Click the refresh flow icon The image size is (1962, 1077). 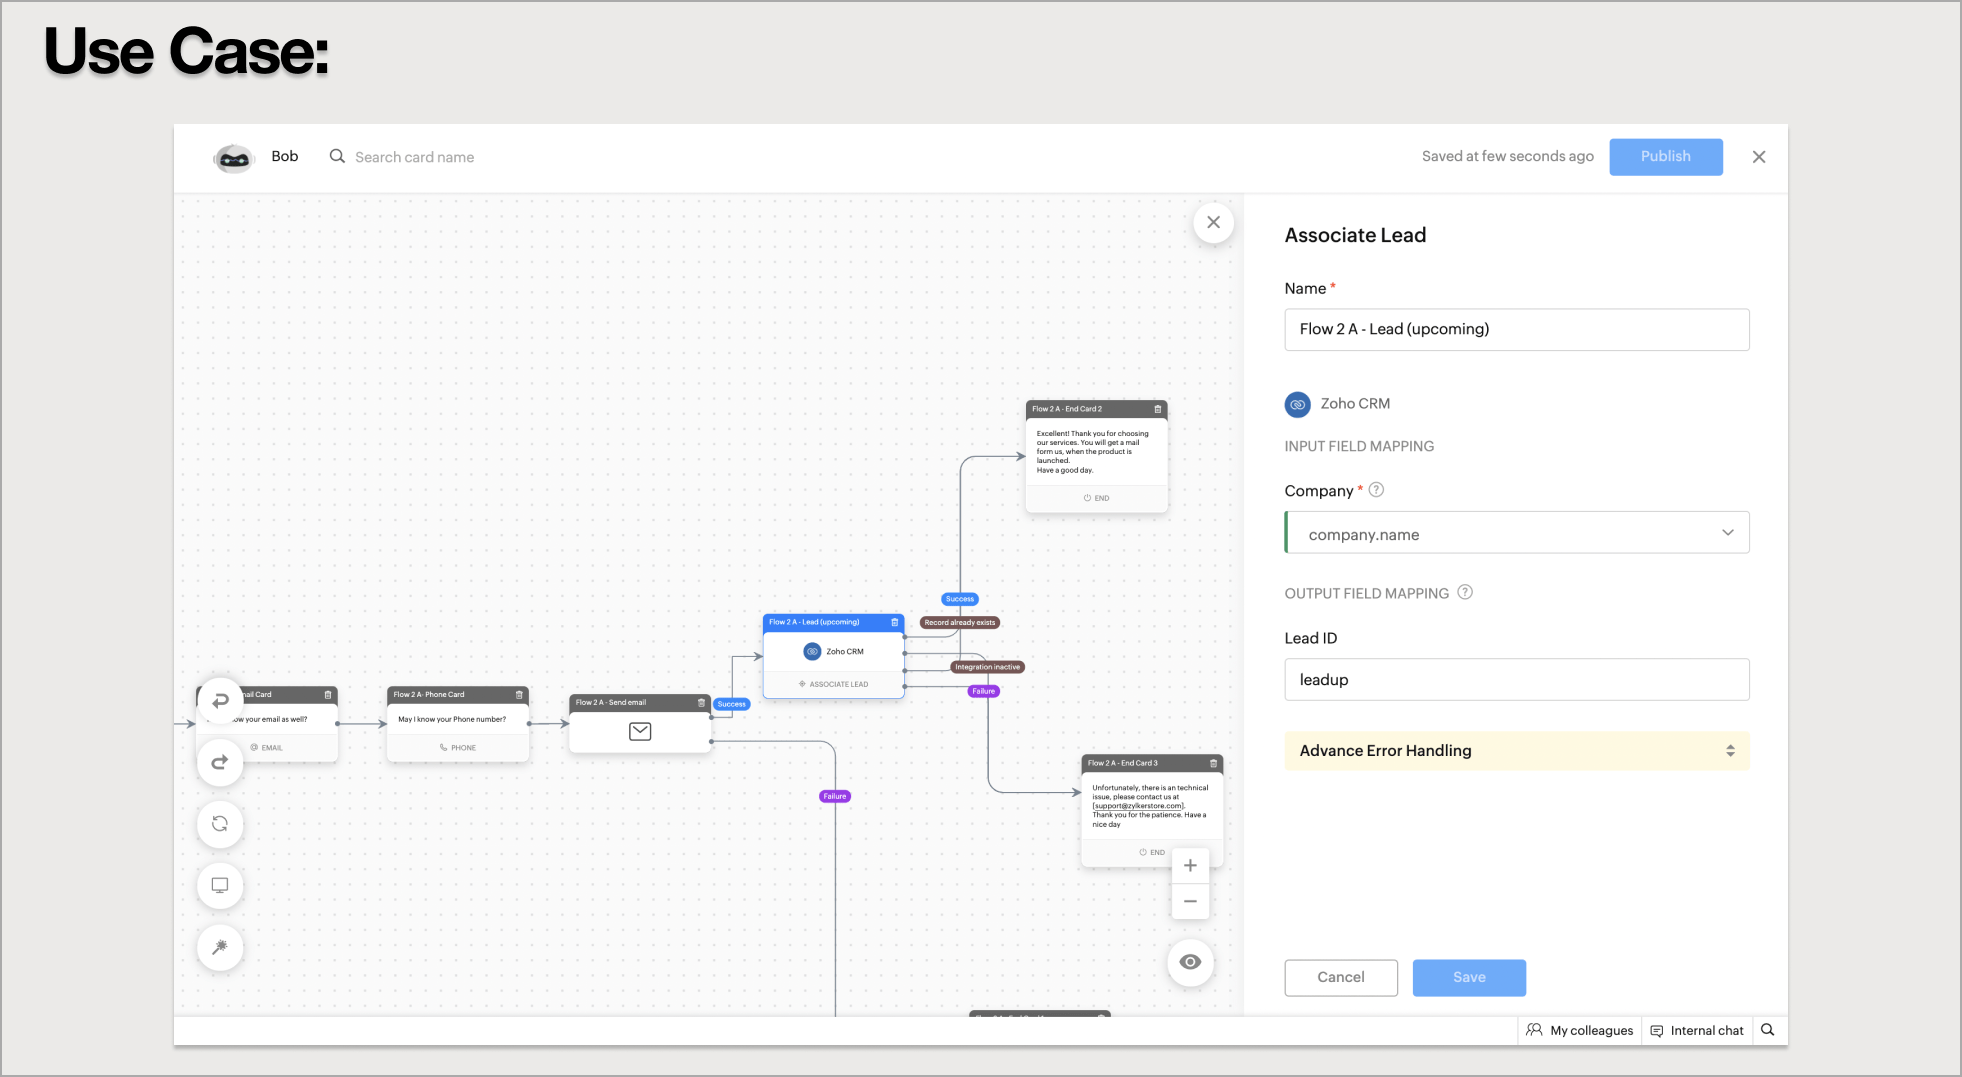tap(220, 824)
